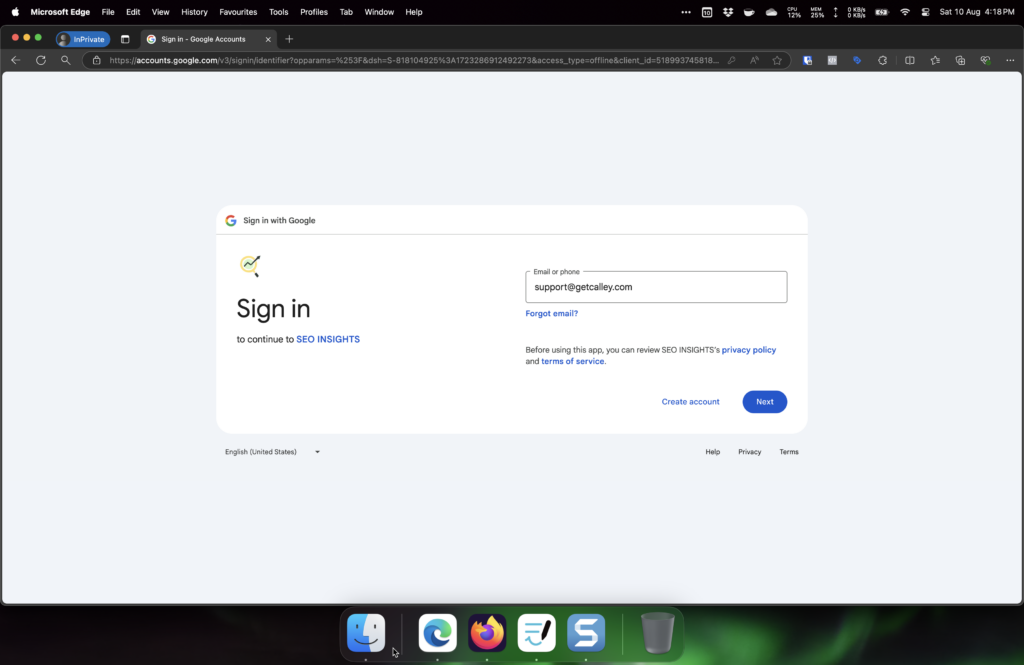This screenshot has height=665, width=1024.
Task: Open Microsoft Edge from the Dock
Action: click(x=437, y=632)
